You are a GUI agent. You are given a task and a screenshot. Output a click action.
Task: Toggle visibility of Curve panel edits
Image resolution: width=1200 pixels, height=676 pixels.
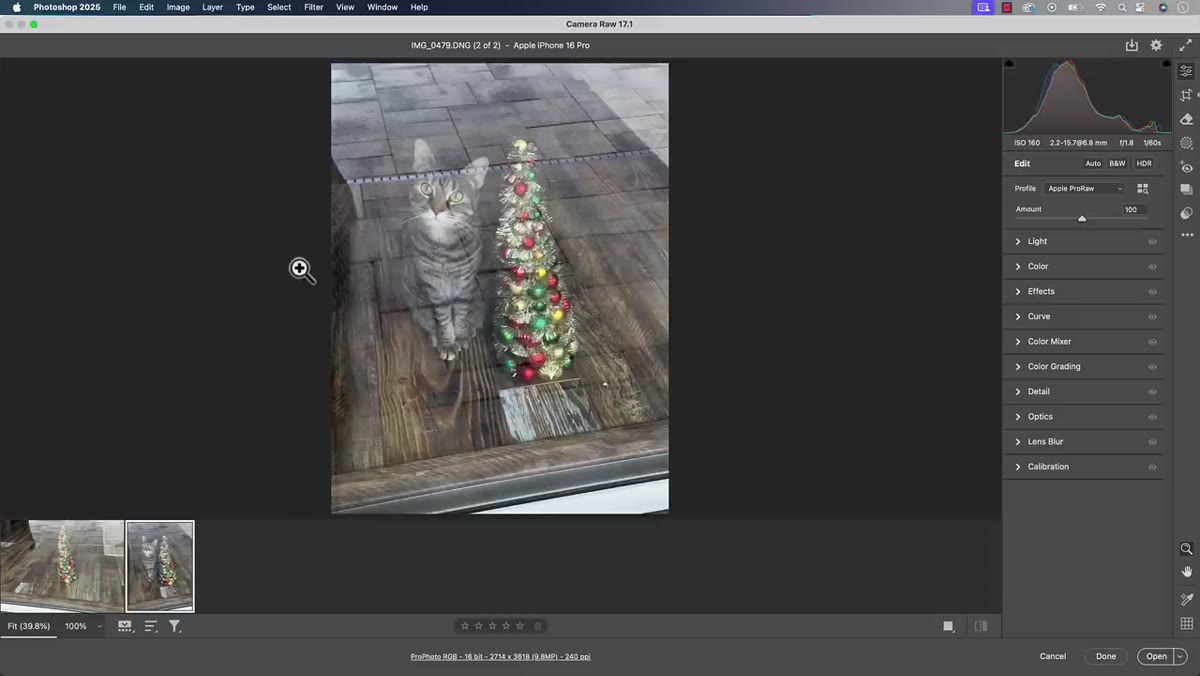1152,316
